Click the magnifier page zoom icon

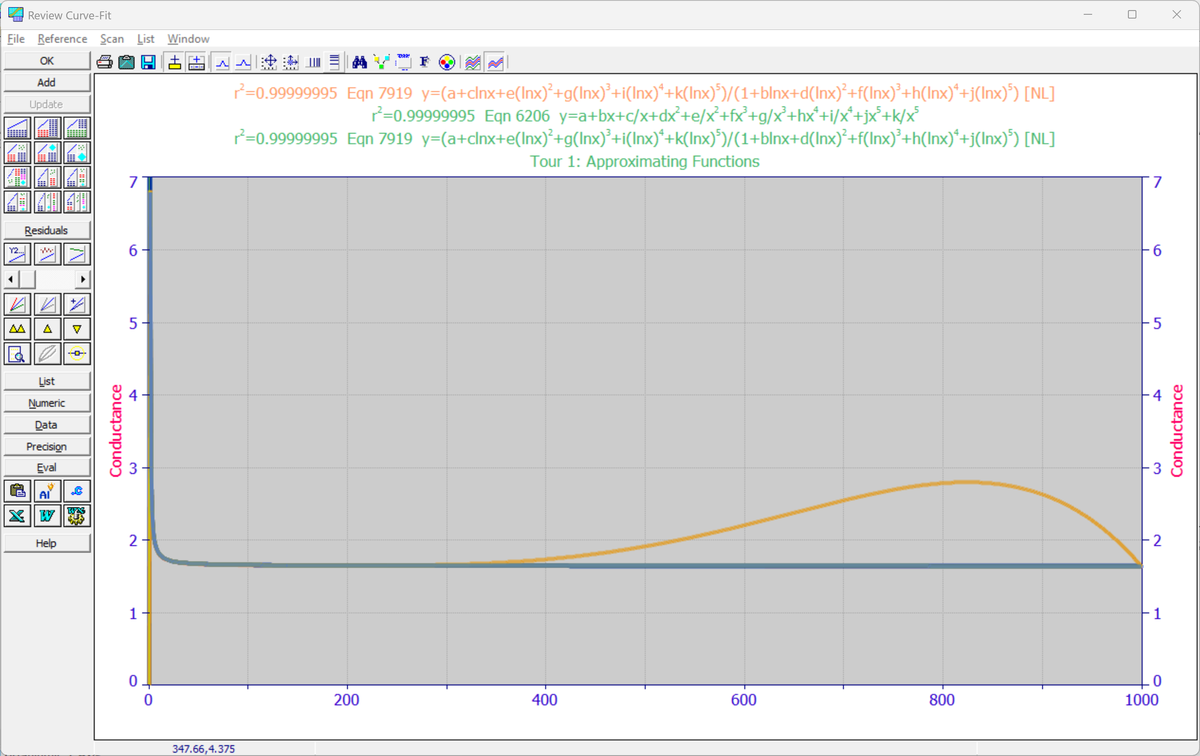[x=17, y=353]
